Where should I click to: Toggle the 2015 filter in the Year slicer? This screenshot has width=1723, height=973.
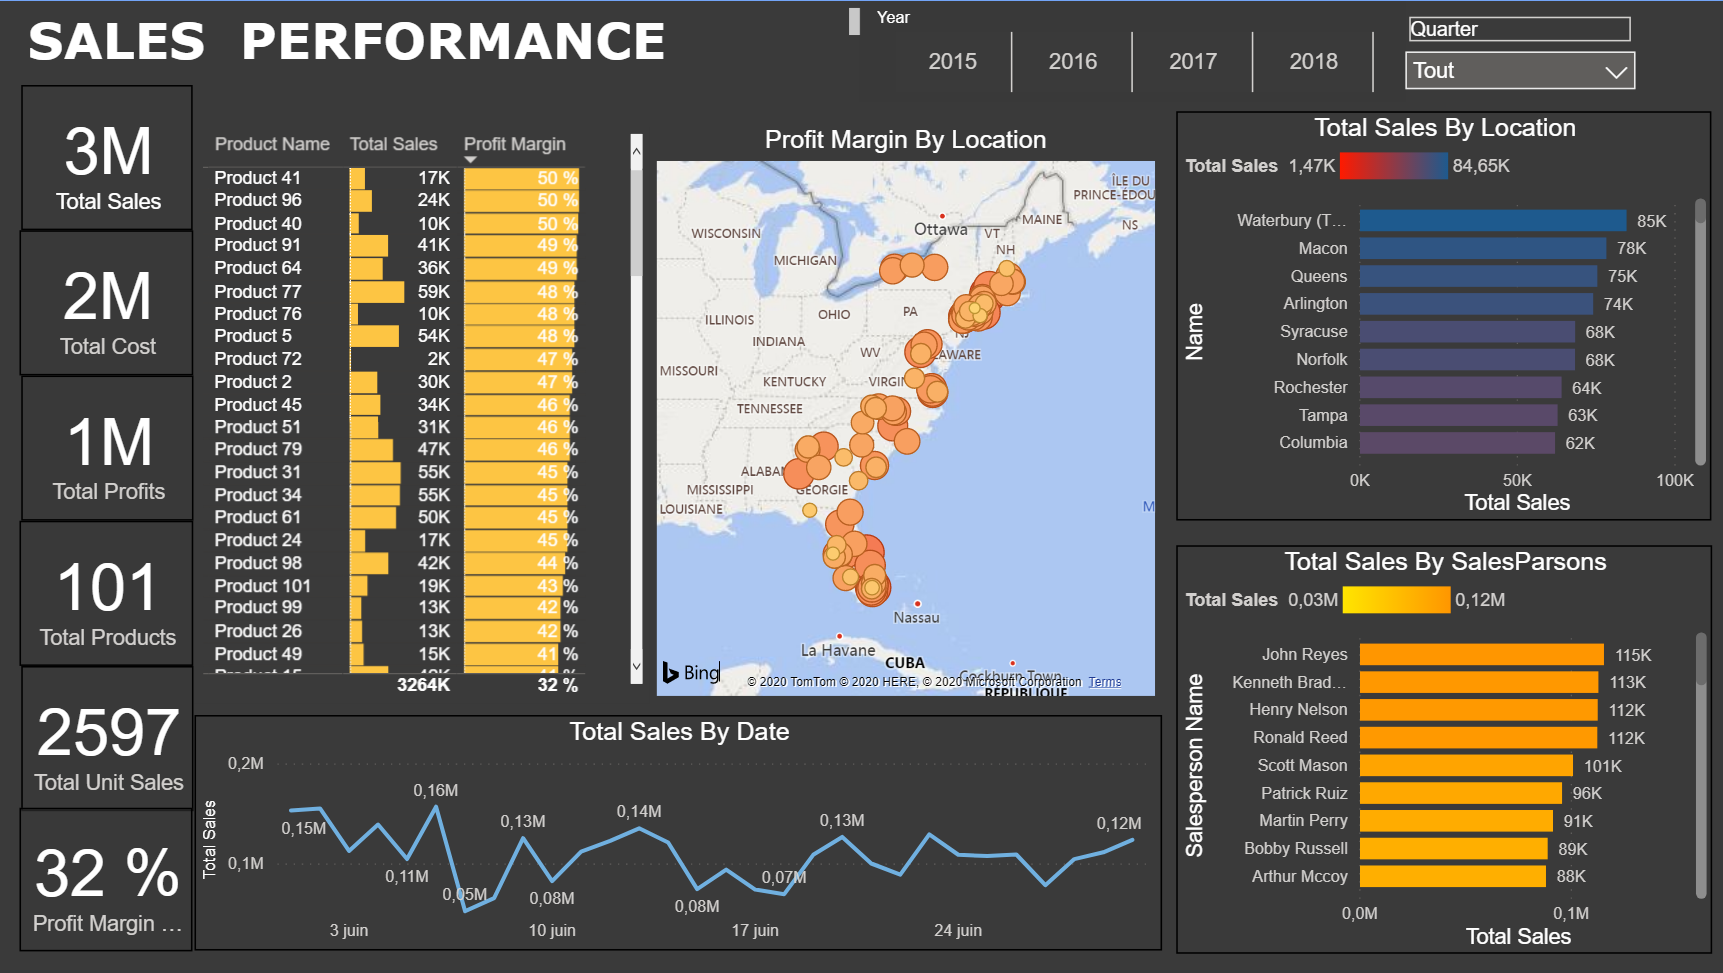click(952, 61)
